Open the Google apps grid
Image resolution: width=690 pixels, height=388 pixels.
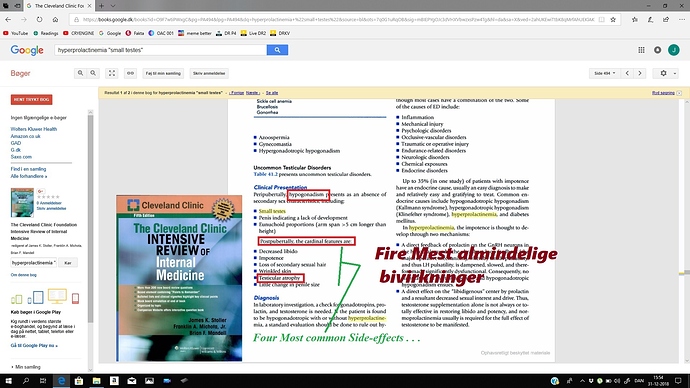pyautogui.click(x=641, y=50)
